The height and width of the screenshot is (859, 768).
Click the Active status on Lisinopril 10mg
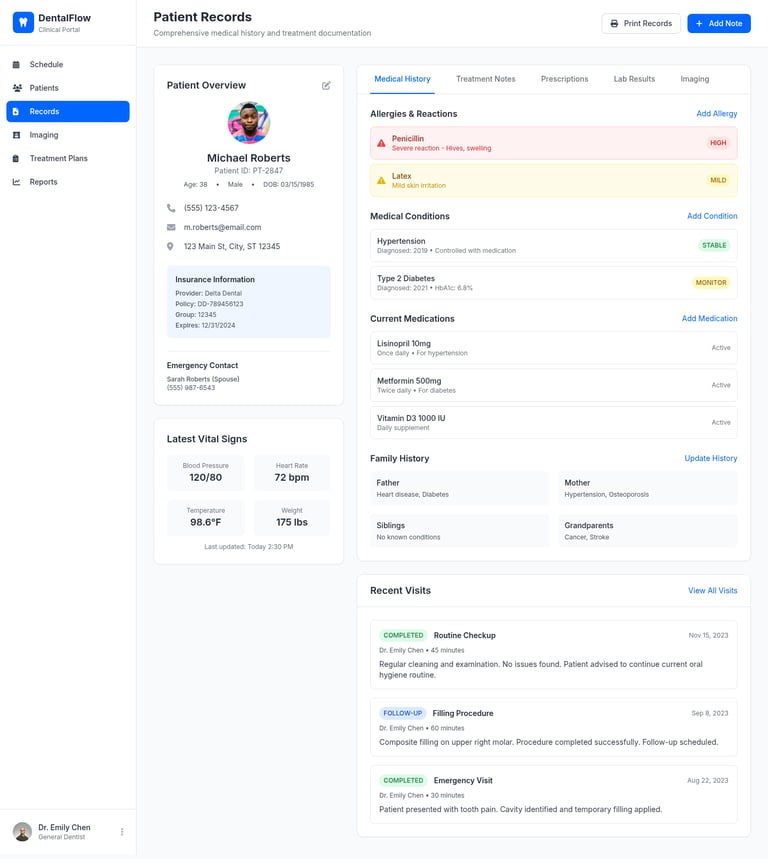721,348
